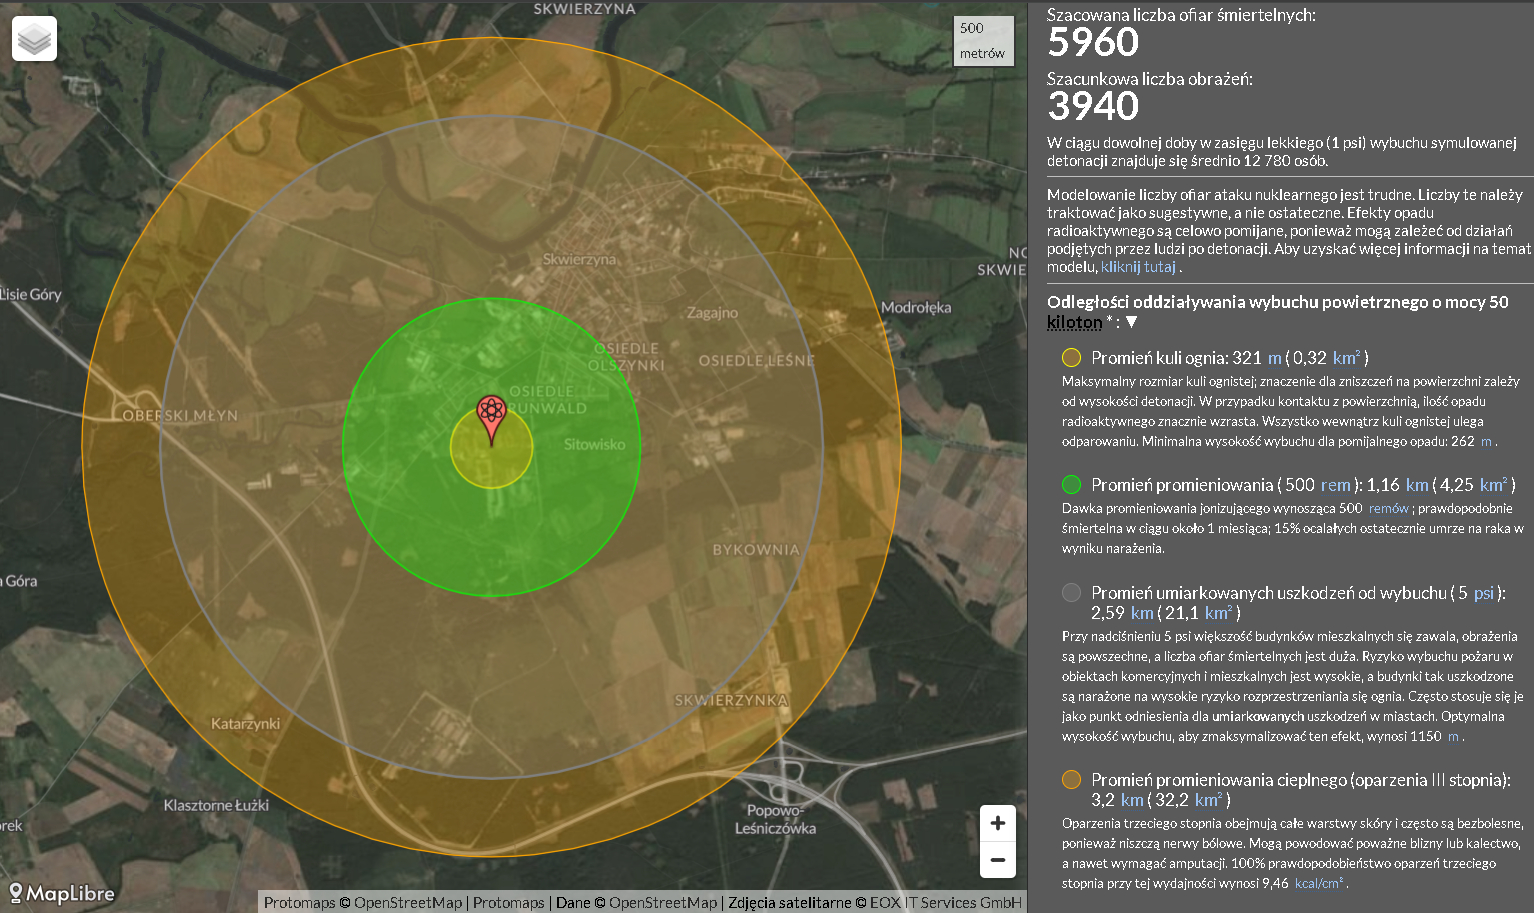Zoom out on the map
The width and height of the screenshot is (1534, 913).
[x=997, y=860]
